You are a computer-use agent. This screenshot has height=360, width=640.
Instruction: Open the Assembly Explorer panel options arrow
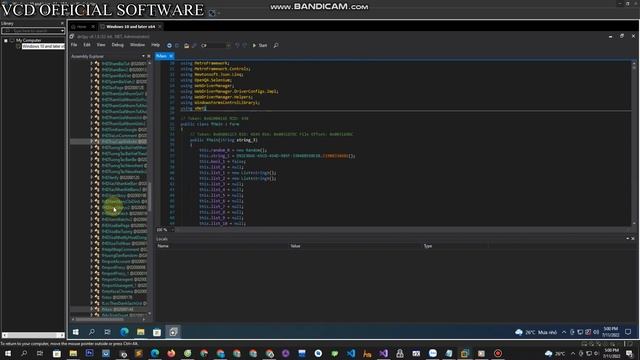(143, 56)
